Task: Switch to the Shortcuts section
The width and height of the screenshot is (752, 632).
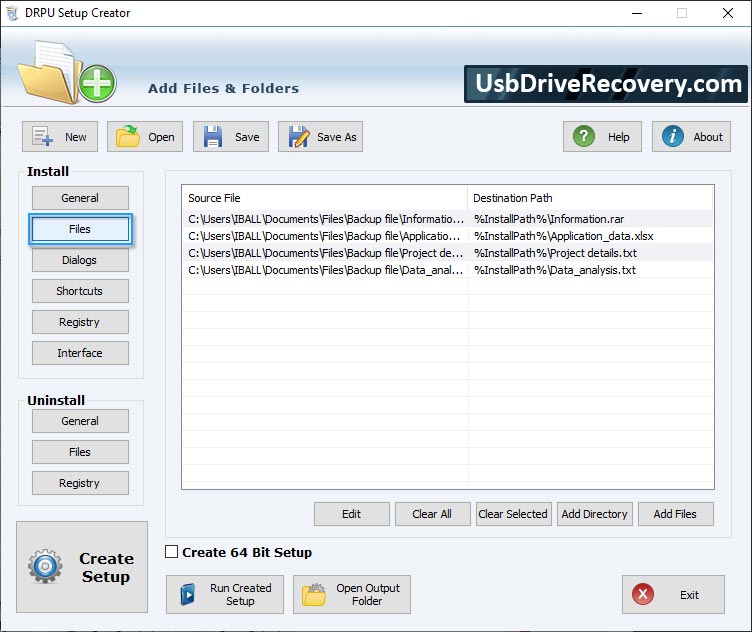Action: pyautogui.click(x=80, y=291)
